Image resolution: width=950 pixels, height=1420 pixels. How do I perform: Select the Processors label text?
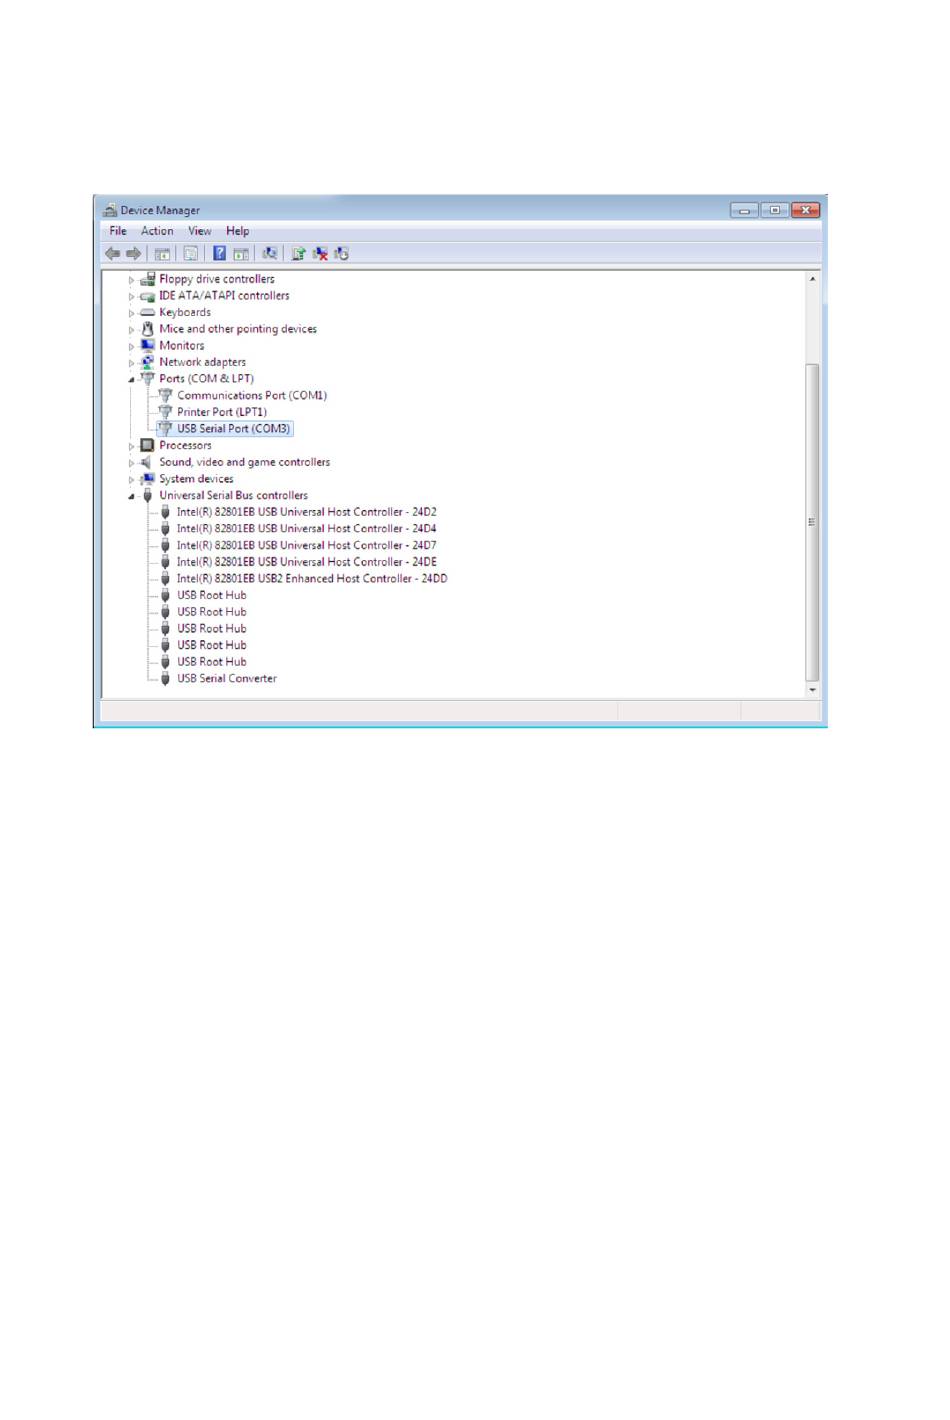(185, 446)
